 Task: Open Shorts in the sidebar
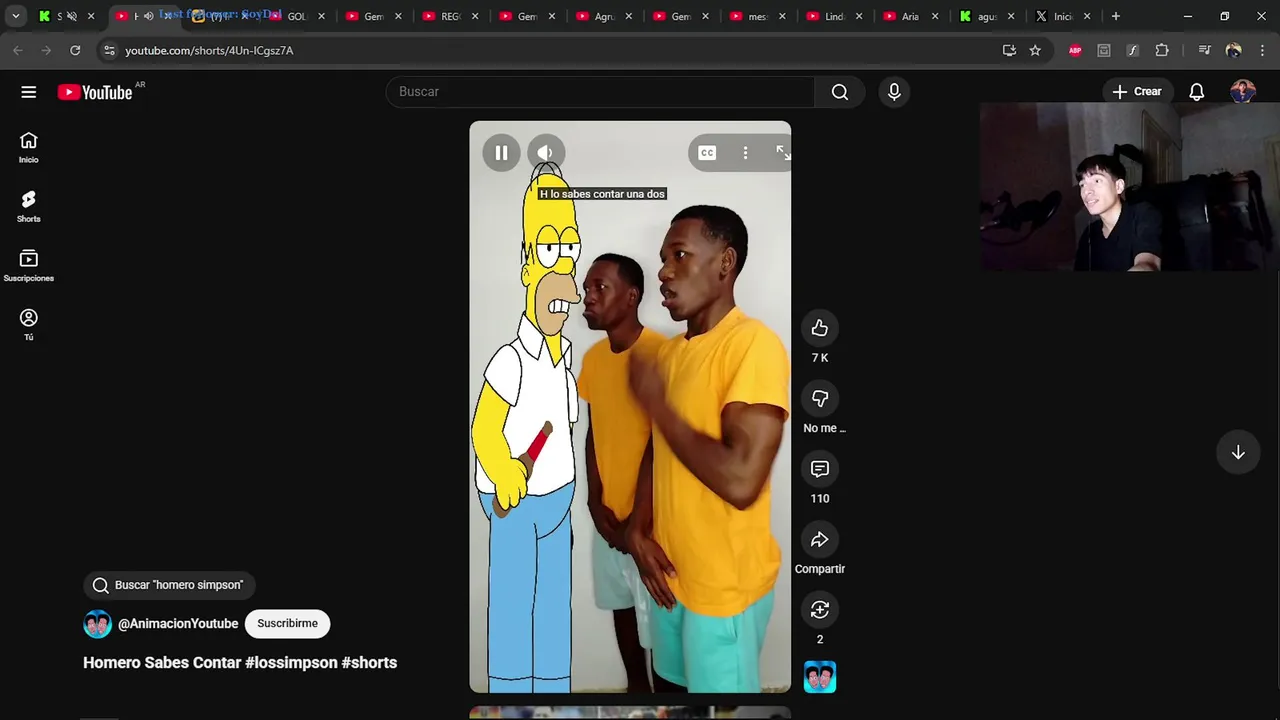(x=28, y=206)
